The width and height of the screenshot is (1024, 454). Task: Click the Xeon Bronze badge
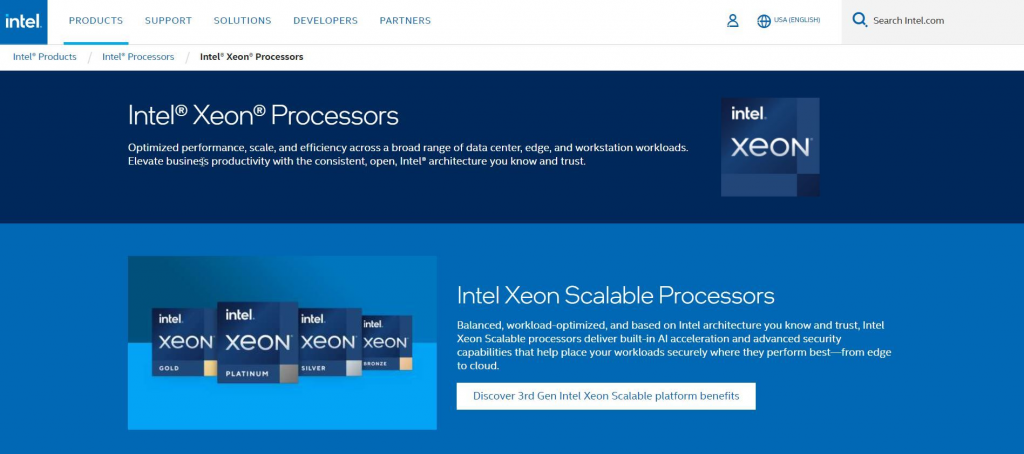coord(387,343)
